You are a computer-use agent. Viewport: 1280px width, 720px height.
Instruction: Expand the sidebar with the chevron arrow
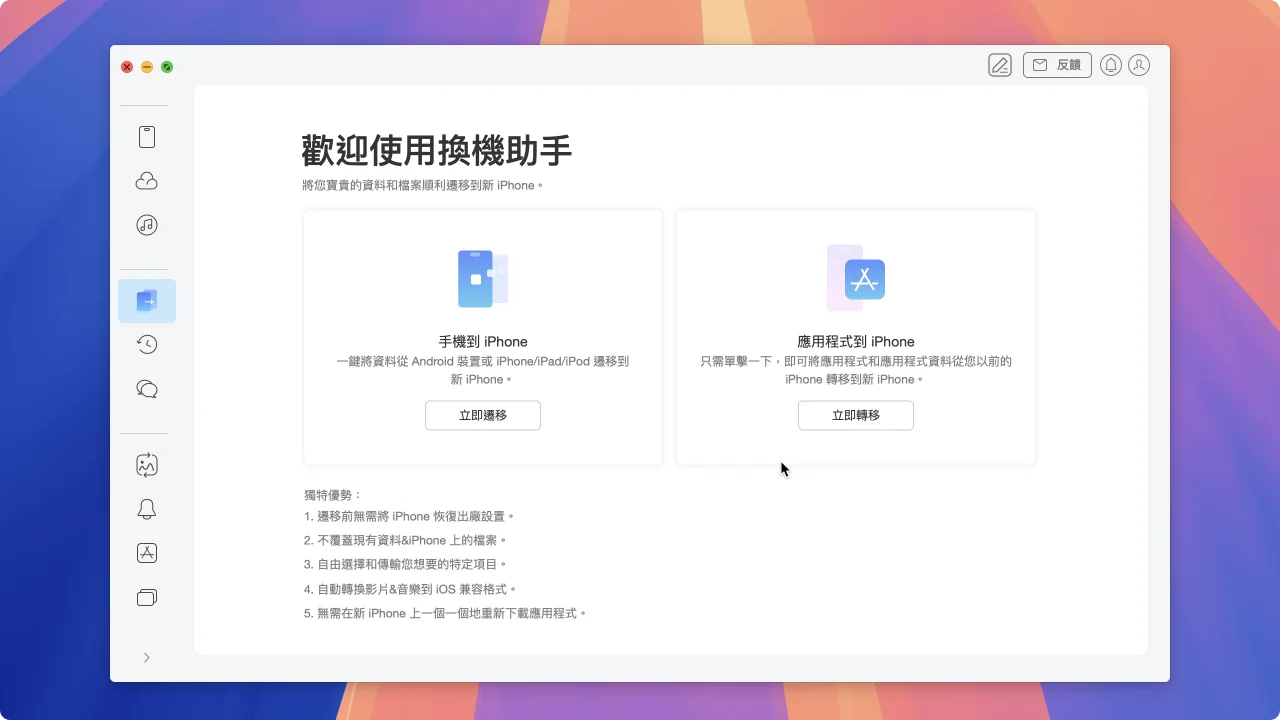coord(147,657)
